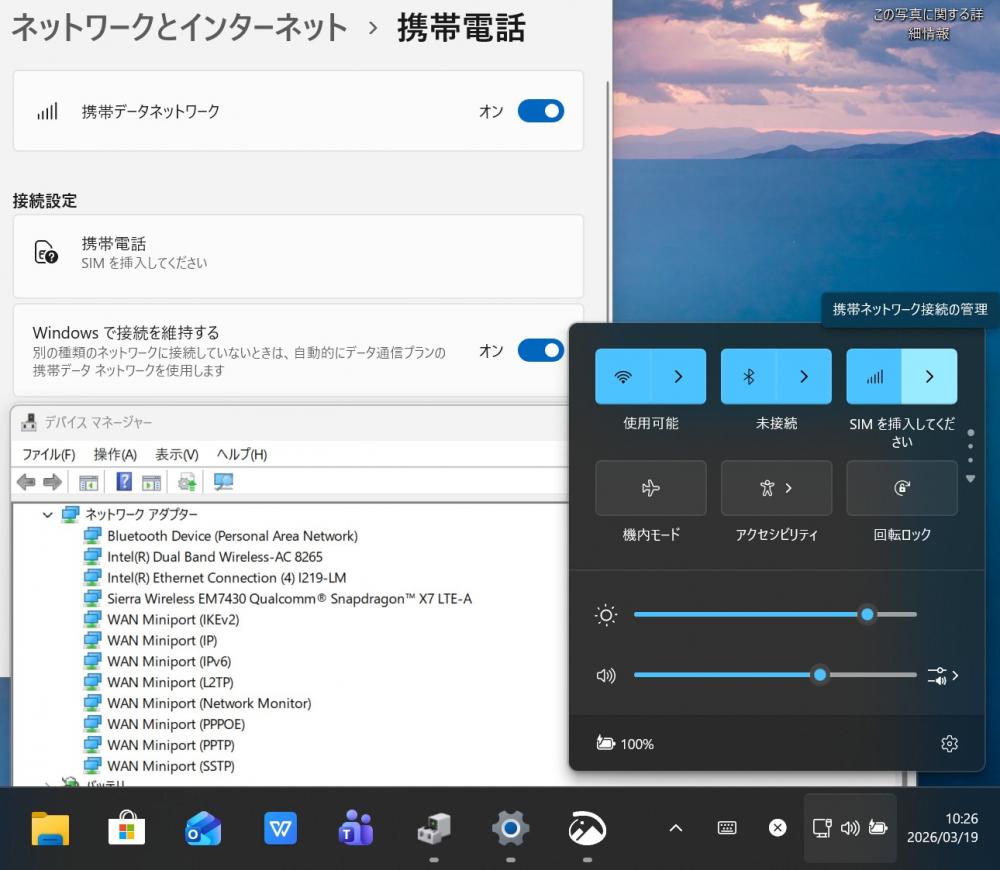Expand Bluetooth devices chevron in quick settings
1000x870 pixels.
click(x=804, y=377)
